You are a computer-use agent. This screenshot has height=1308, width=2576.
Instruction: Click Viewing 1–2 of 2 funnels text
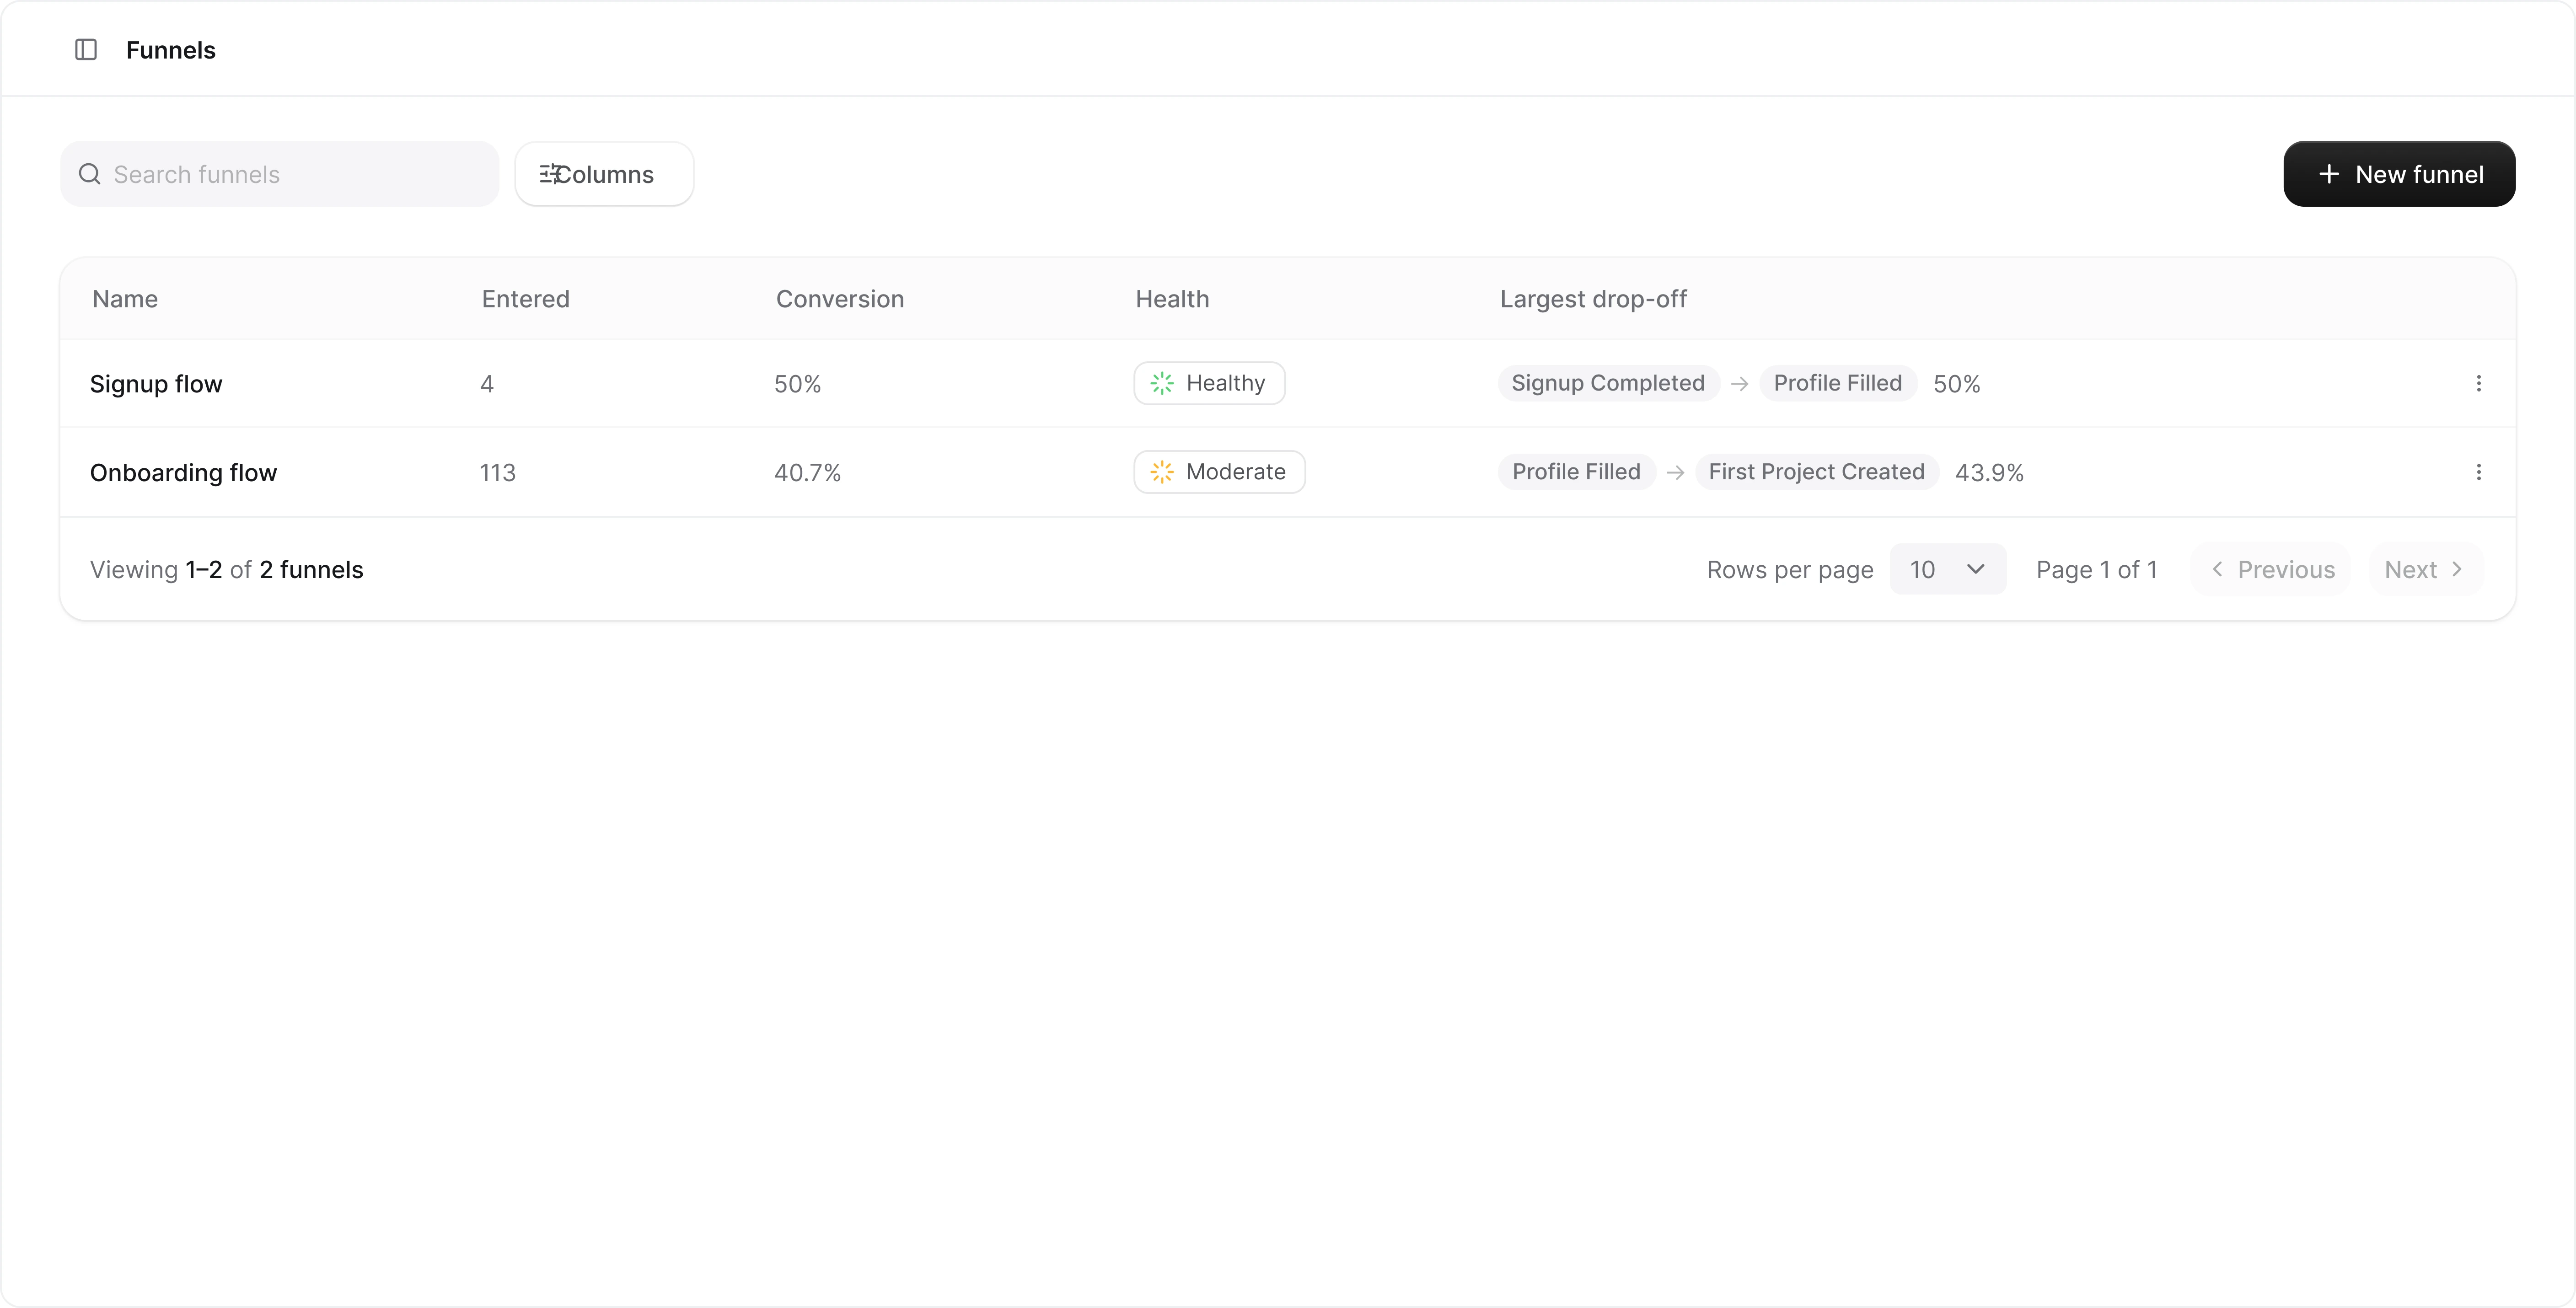click(x=226, y=570)
